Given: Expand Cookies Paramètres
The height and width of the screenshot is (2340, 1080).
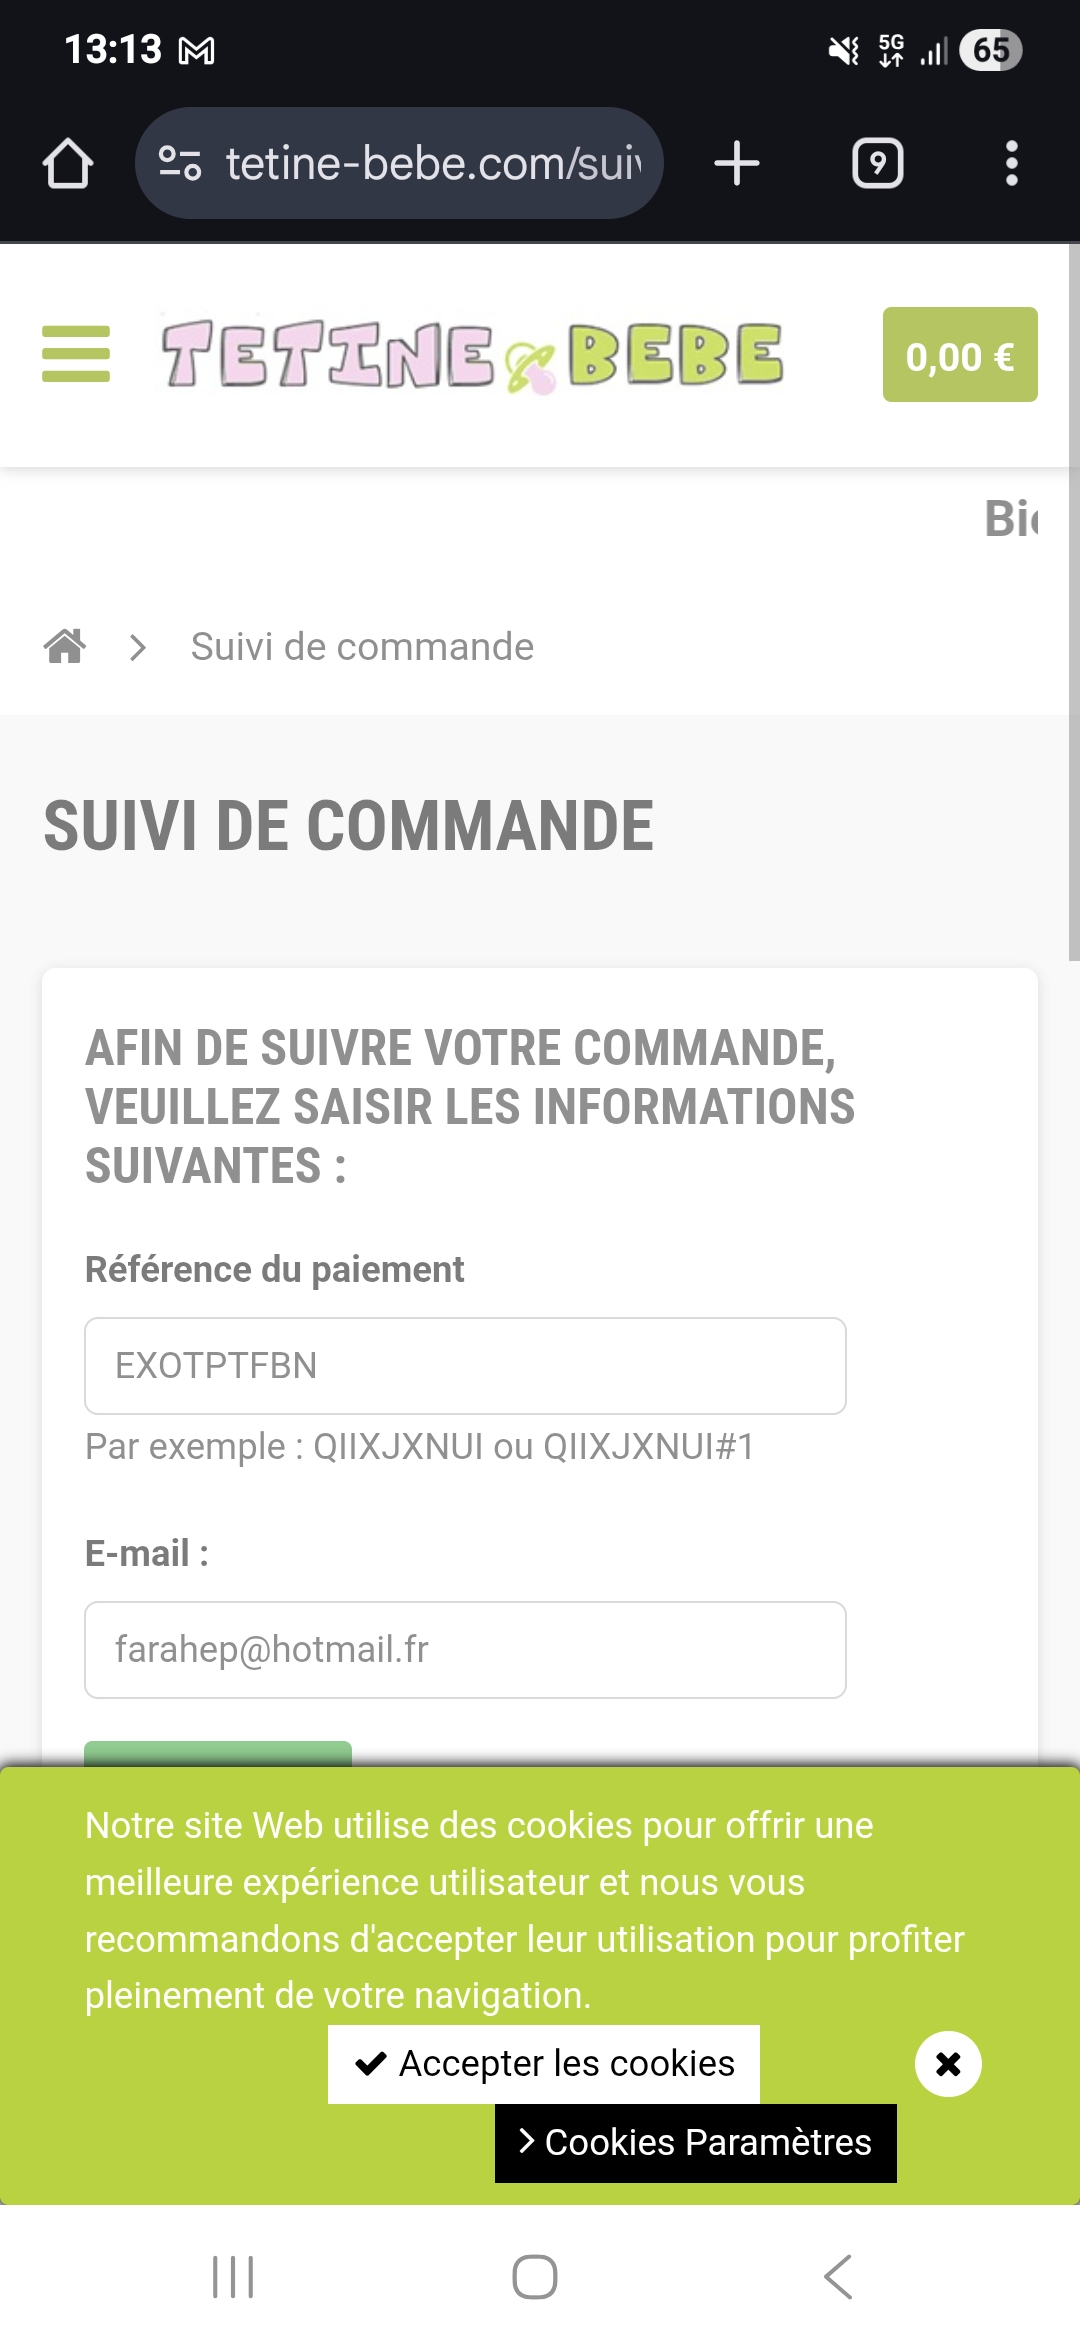Looking at the screenshot, I should click(696, 2143).
